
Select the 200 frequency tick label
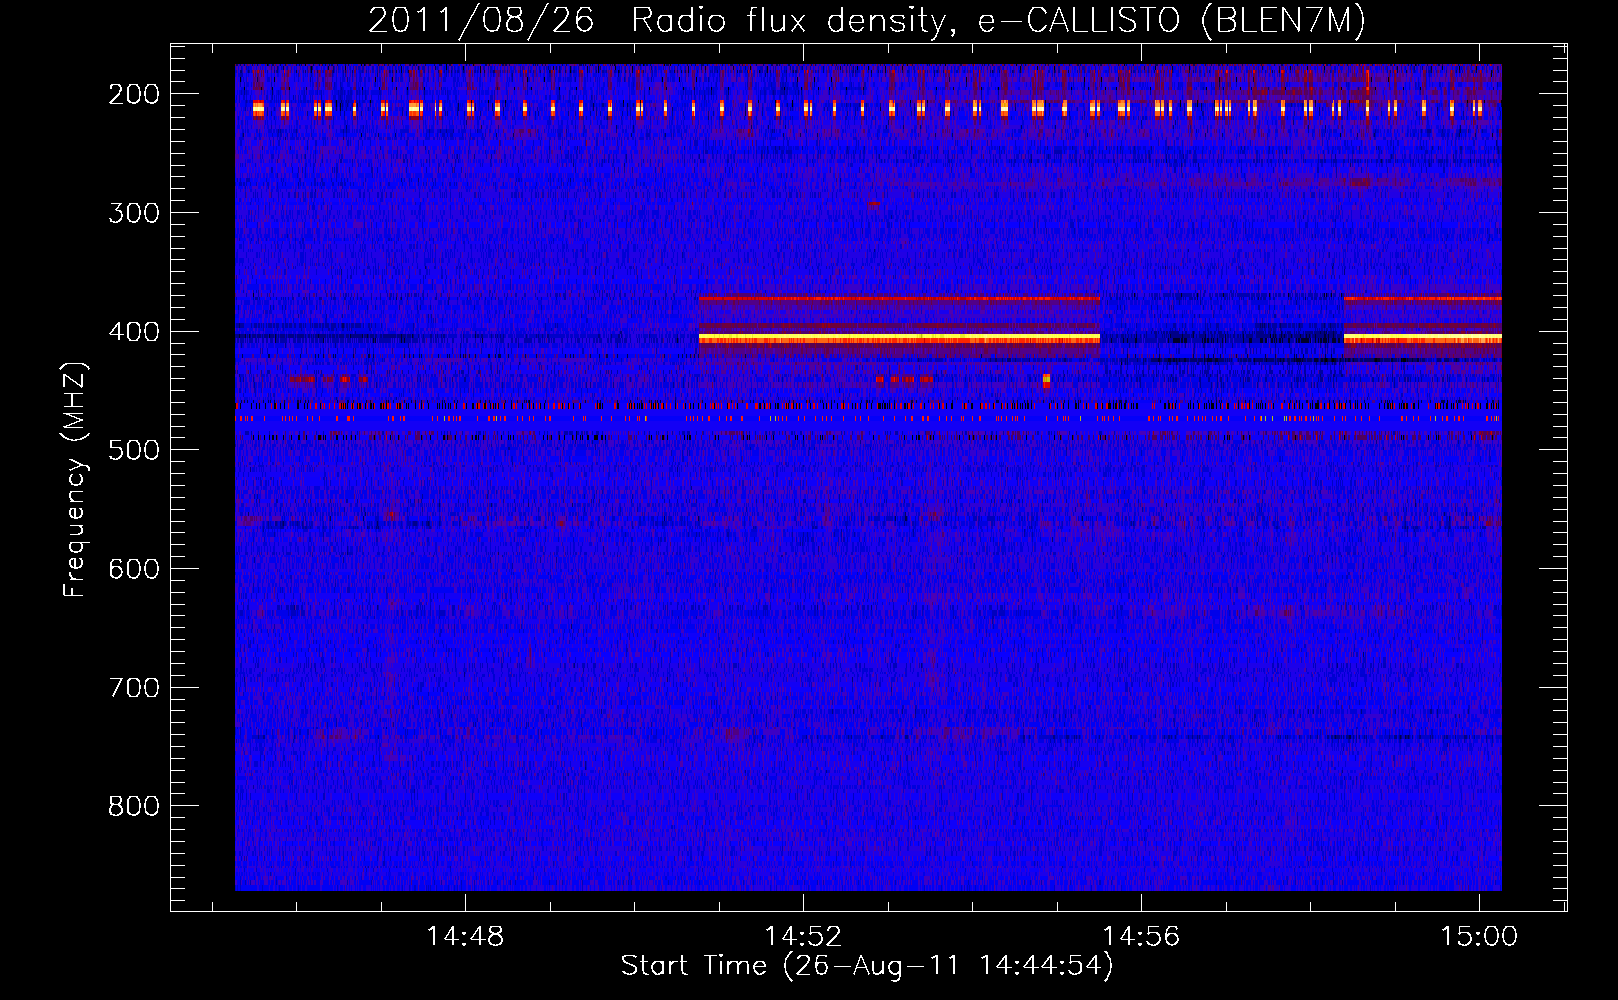pyautogui.click(x=134, y=94)
